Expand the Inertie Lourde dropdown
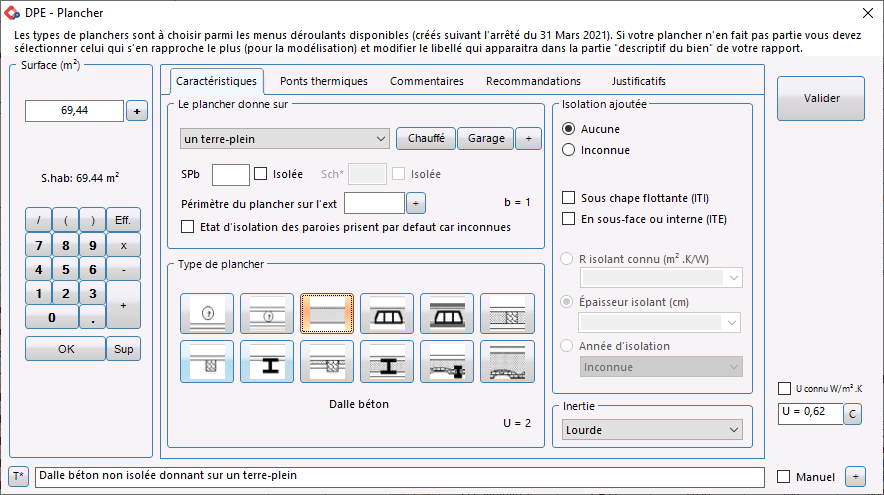This screenshot has height=495, width=884. 652,430
